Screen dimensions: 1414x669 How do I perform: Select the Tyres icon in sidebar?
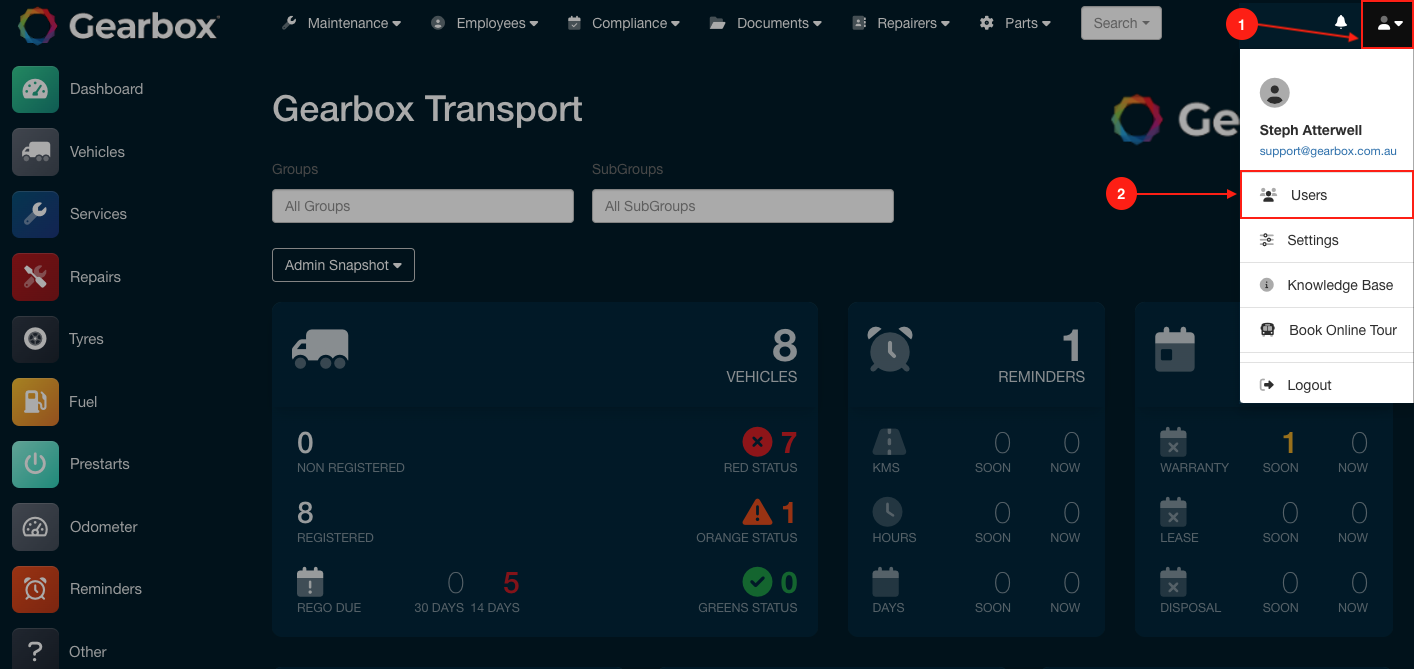35,339
